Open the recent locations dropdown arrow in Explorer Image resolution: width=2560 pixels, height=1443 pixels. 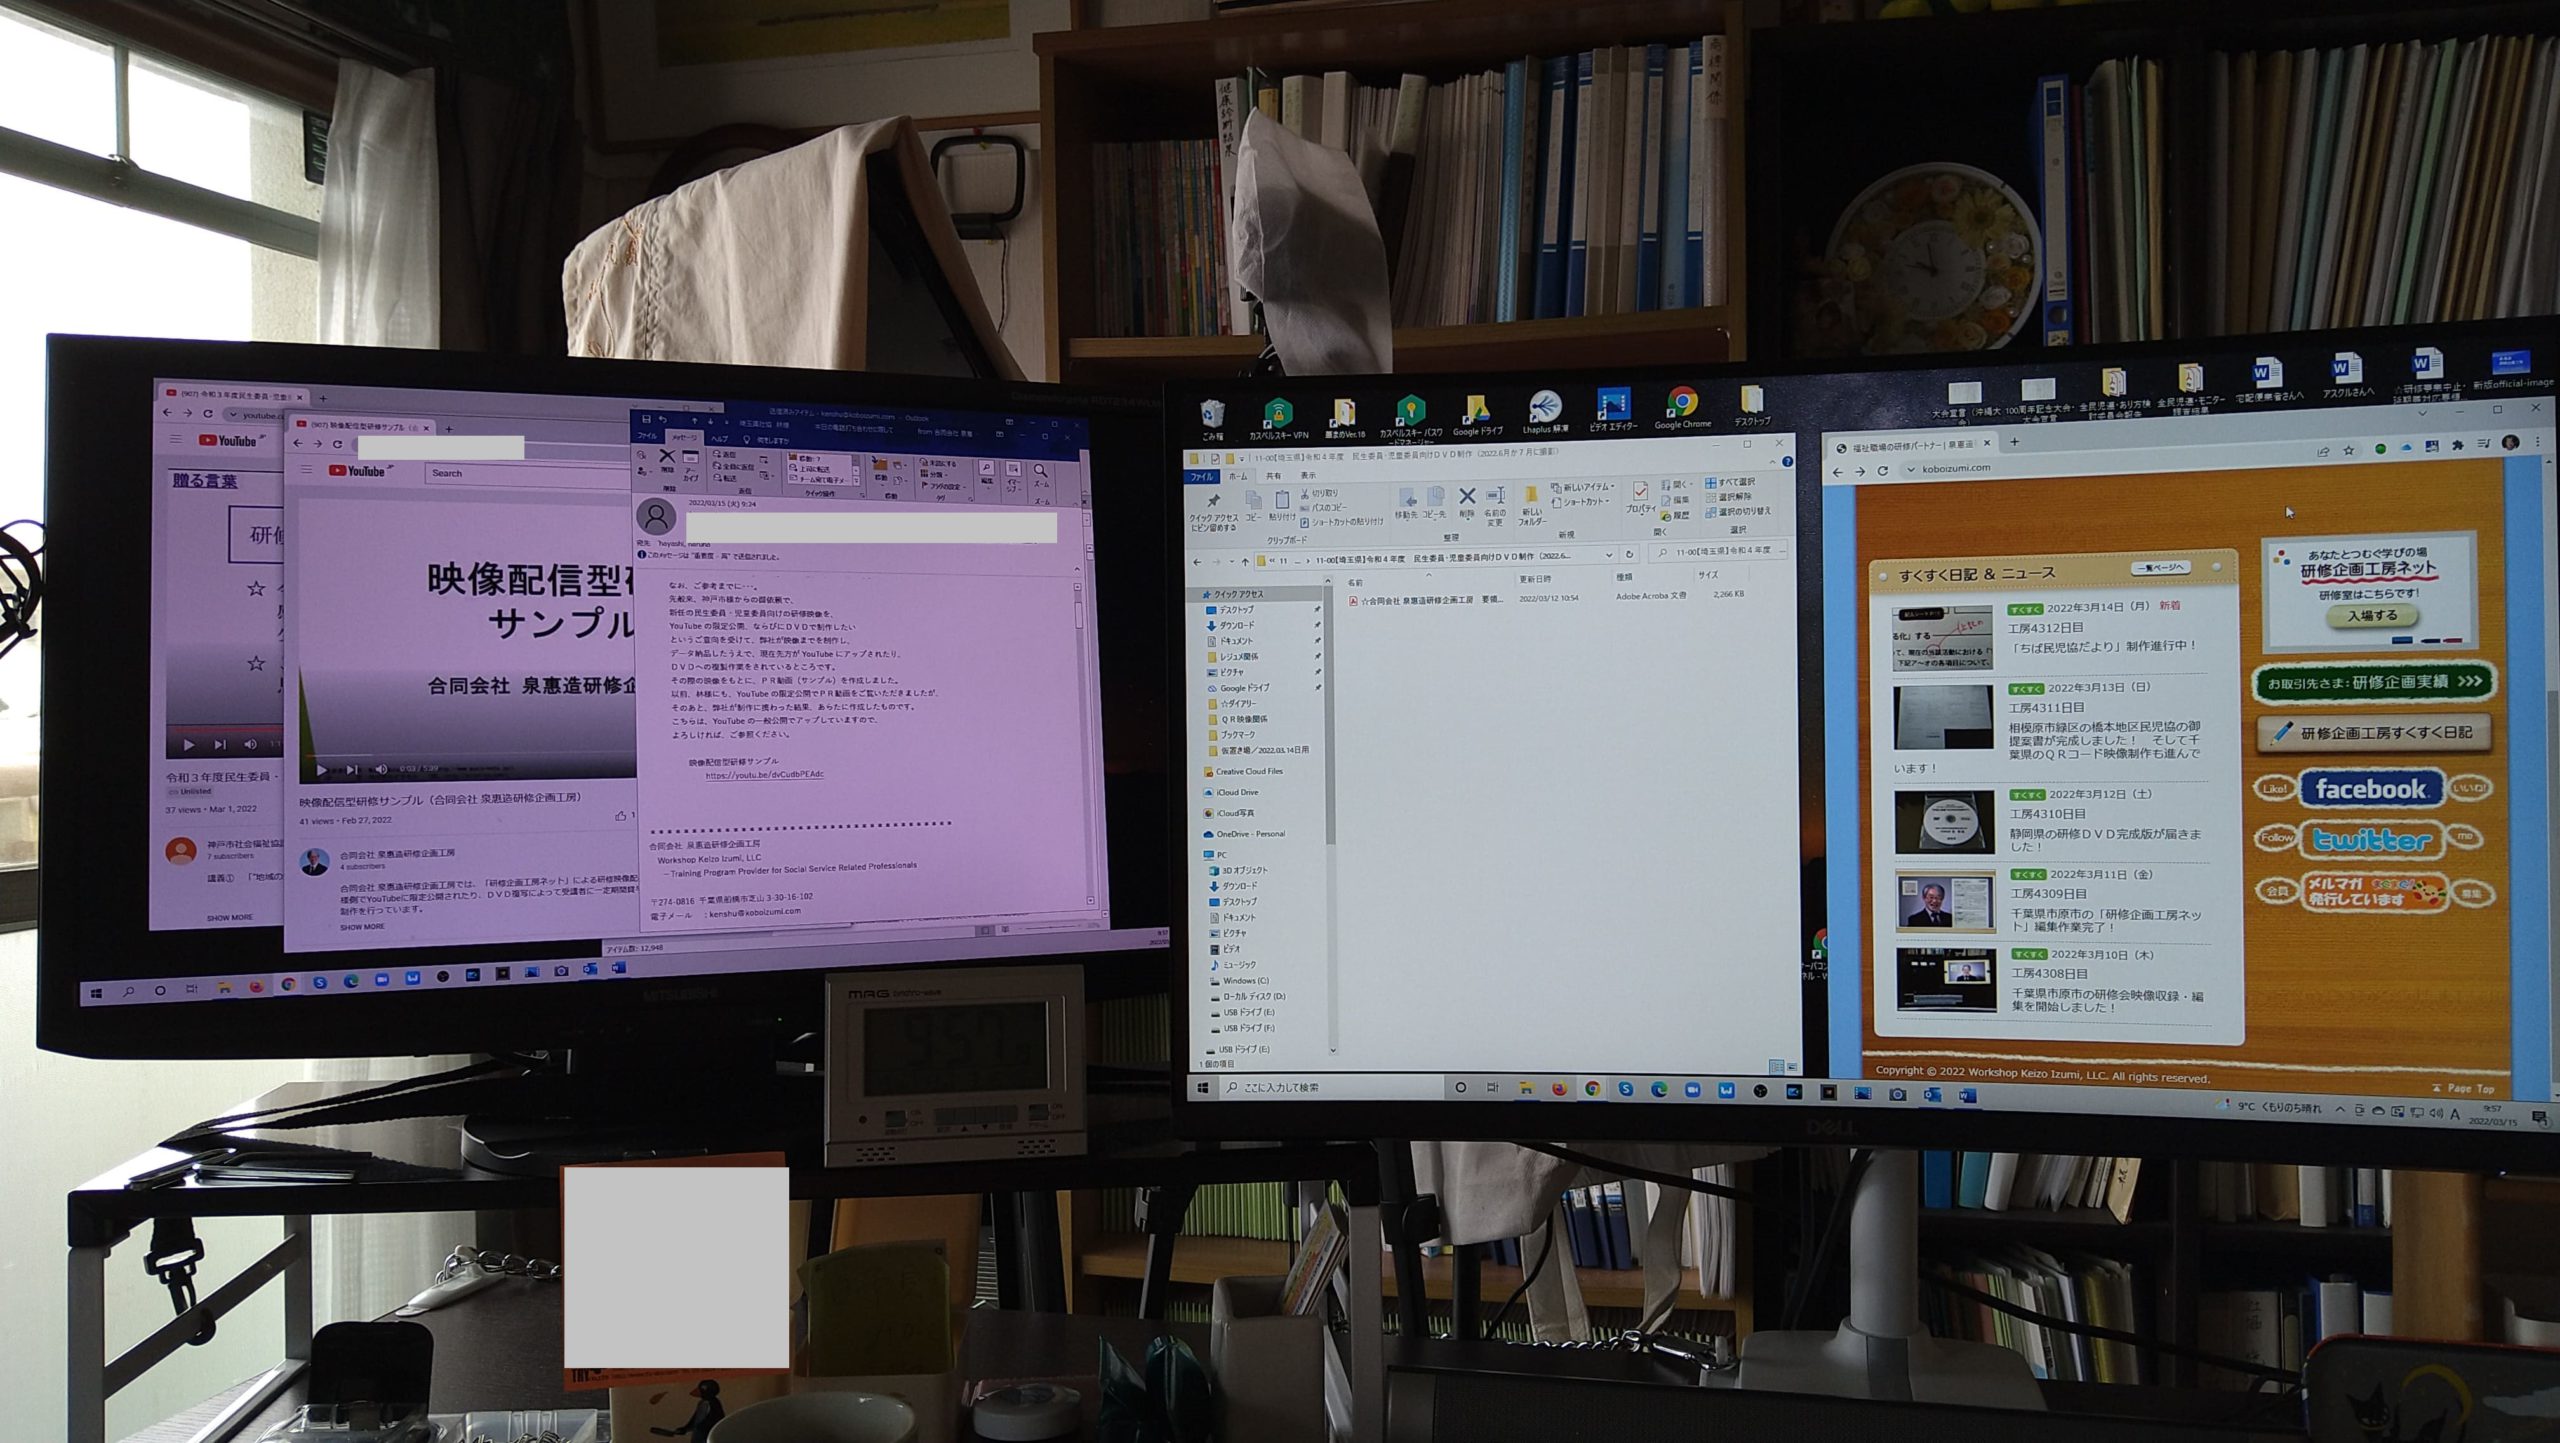tap(1230, 561)
